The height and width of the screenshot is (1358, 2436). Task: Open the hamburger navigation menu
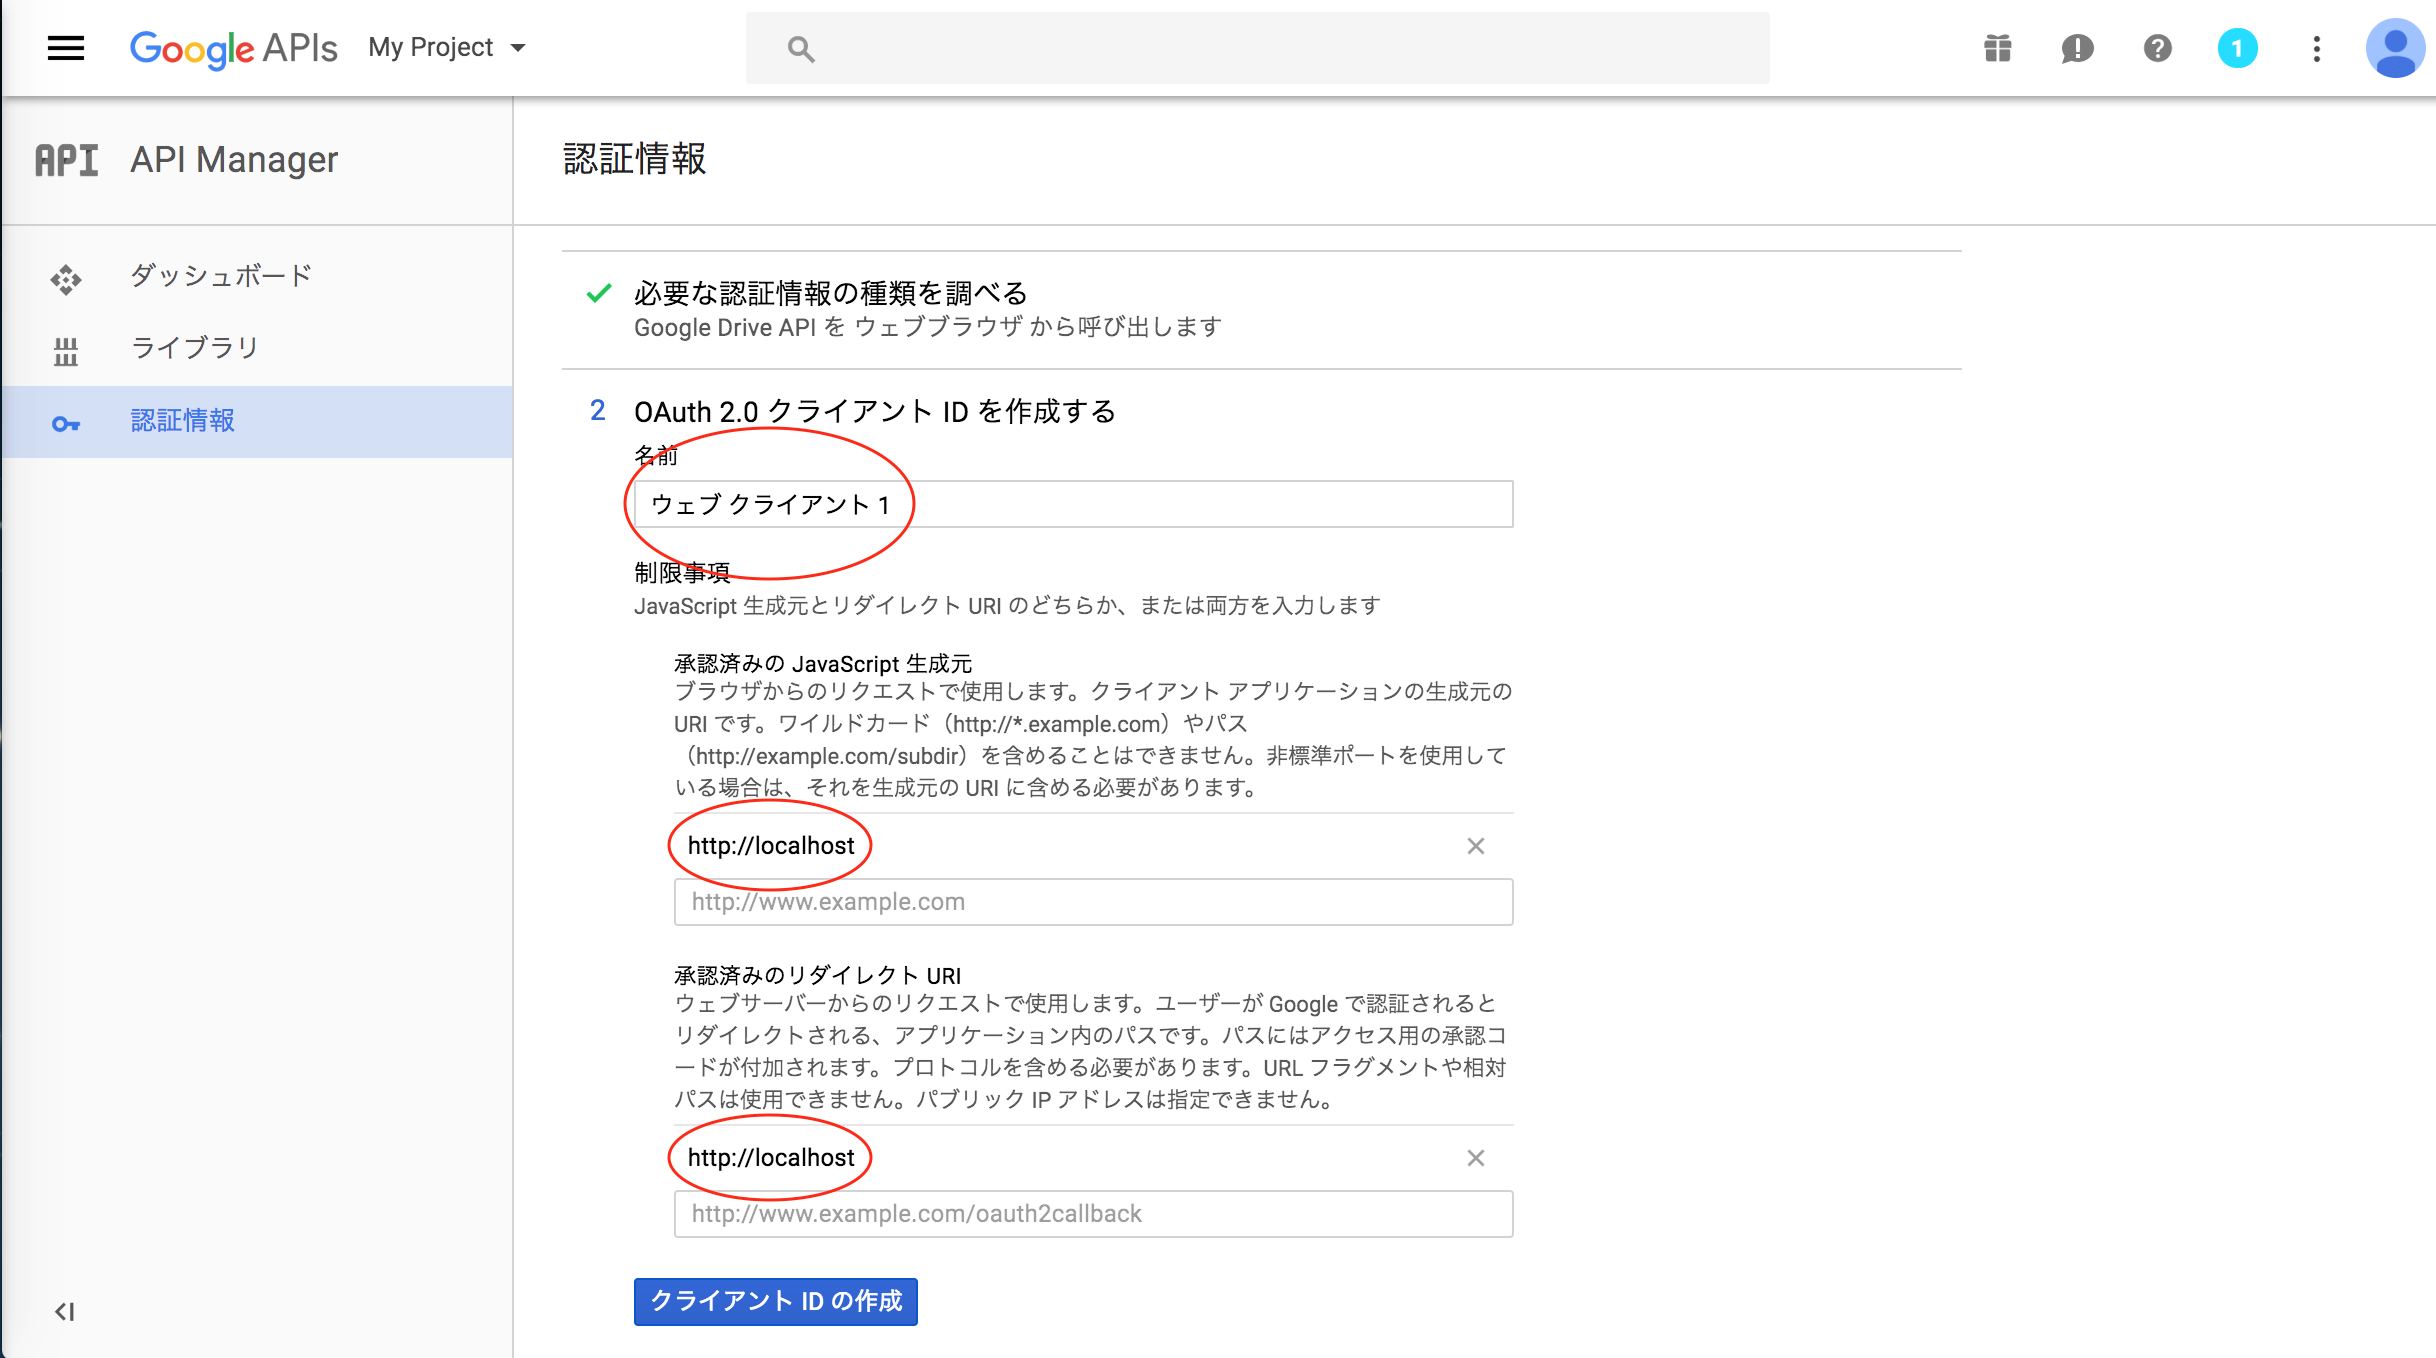(x=65, y=47)
